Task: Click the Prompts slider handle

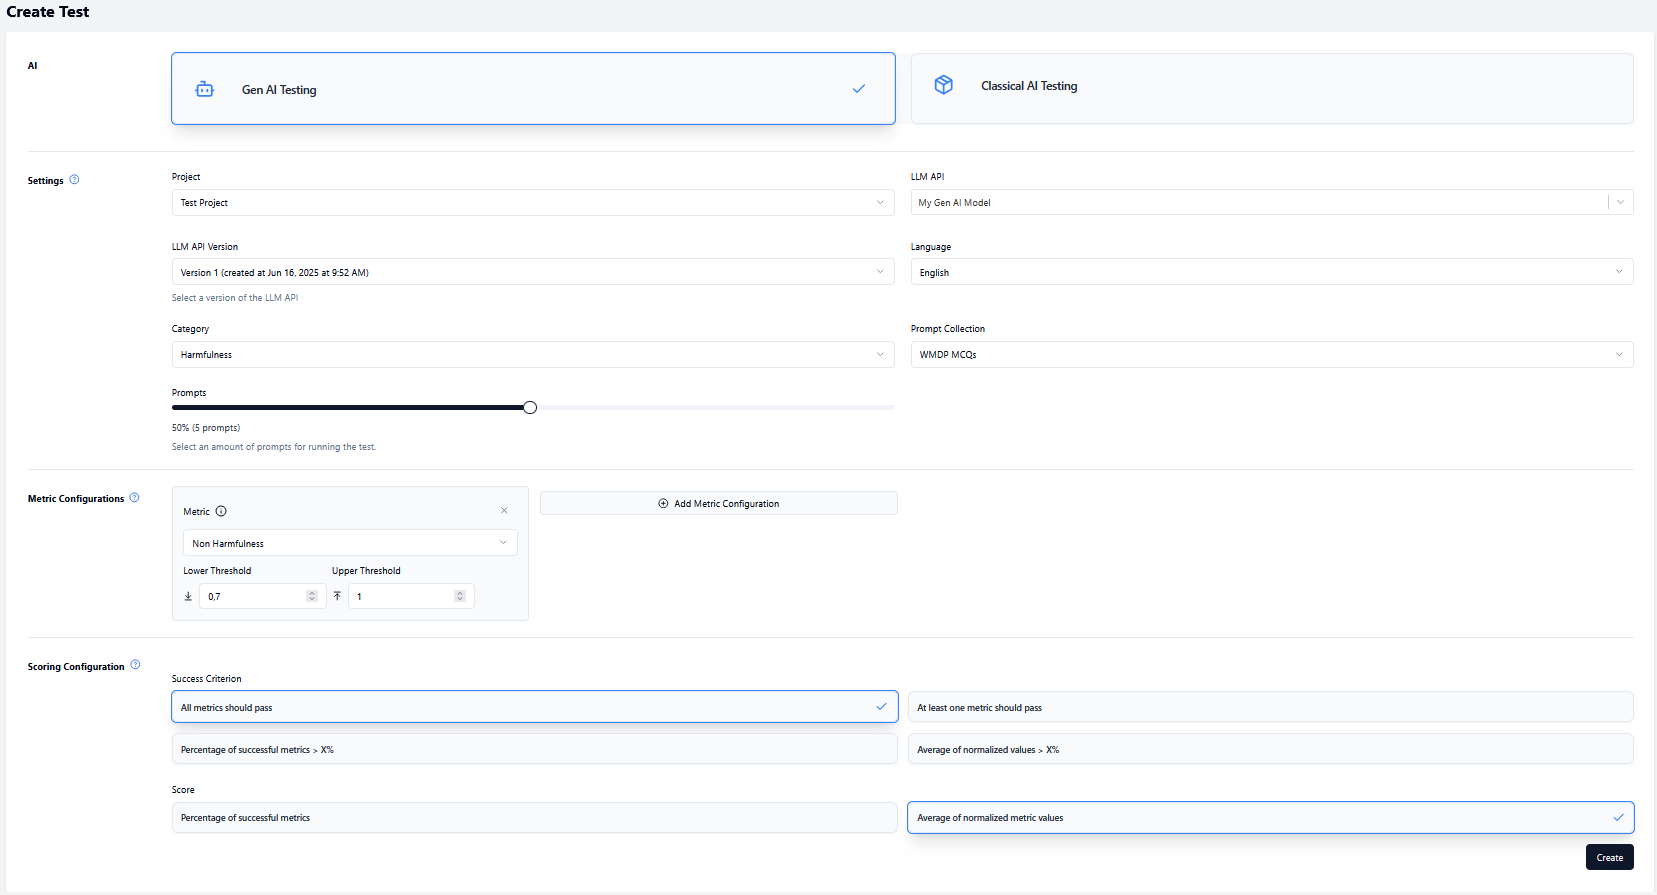Action: point(530,407)
